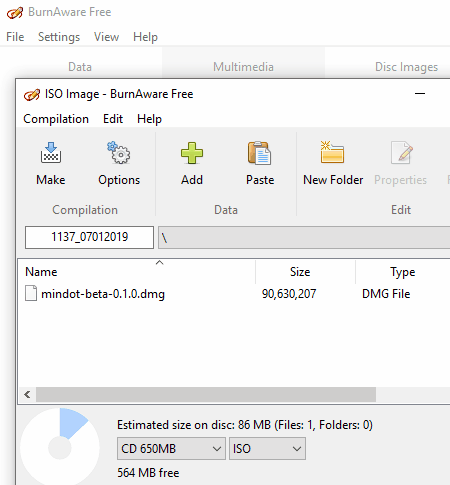Open the Help menu in ISO Image window

149,119
